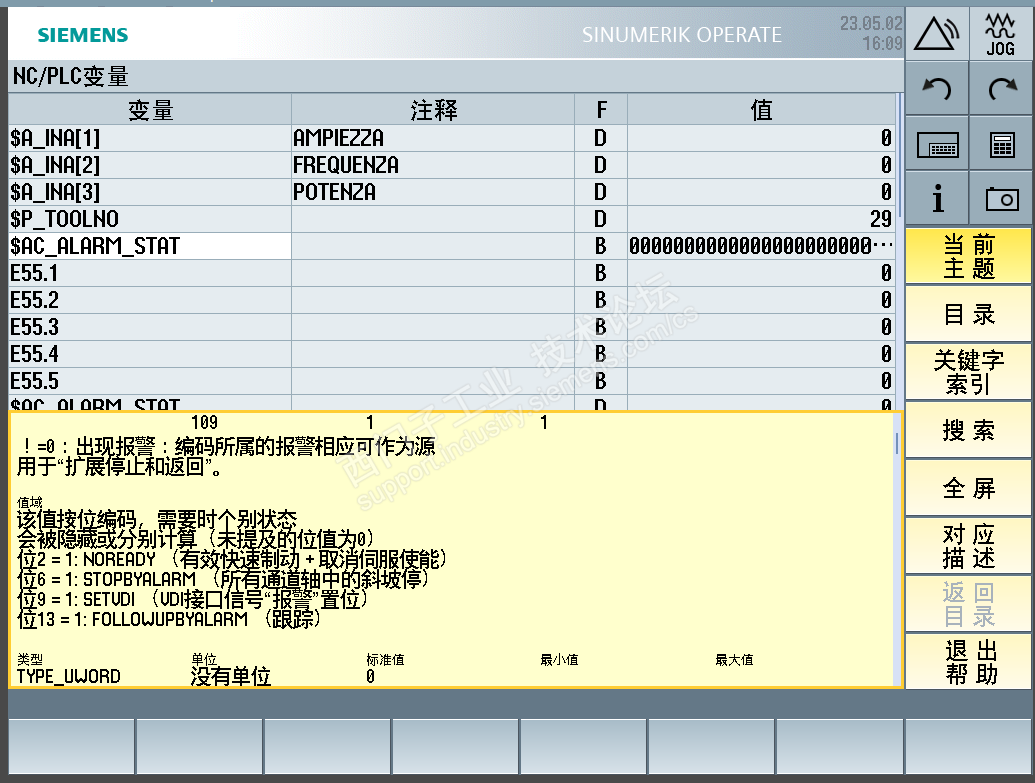
Task: Select the E55.4 variable row
Action: [452, 354]
